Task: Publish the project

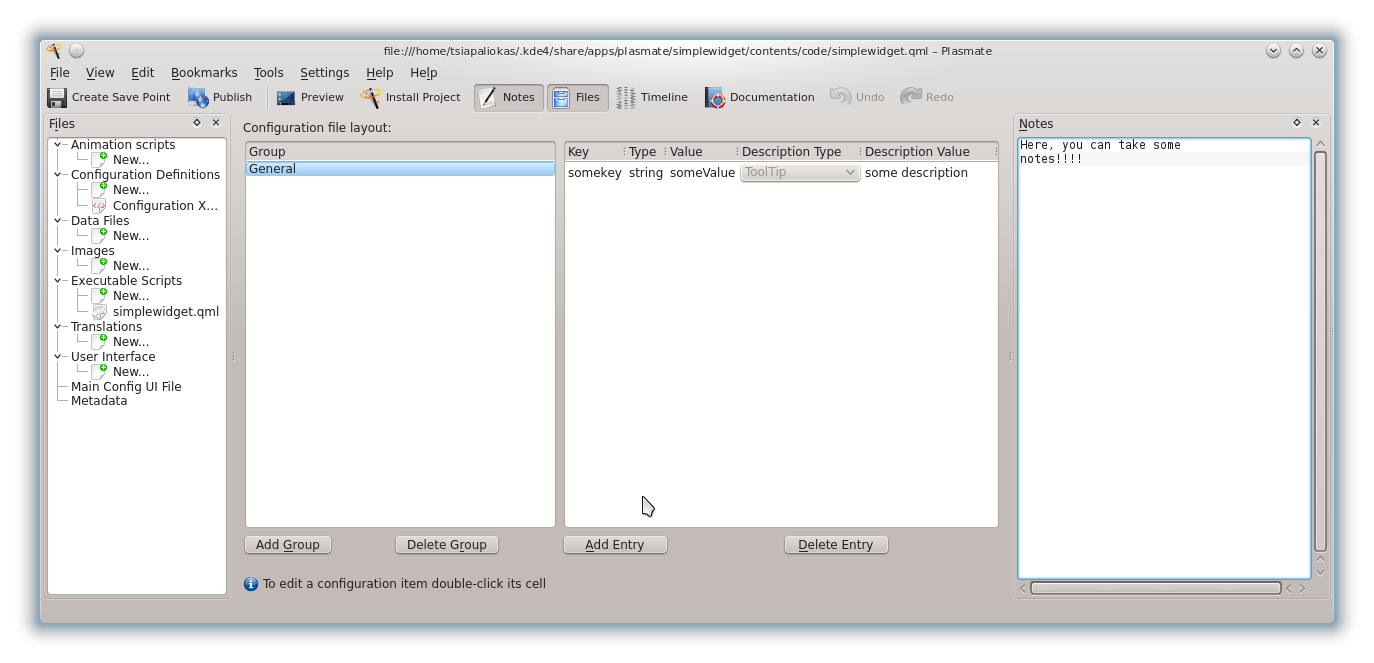Action: point(219,97)
